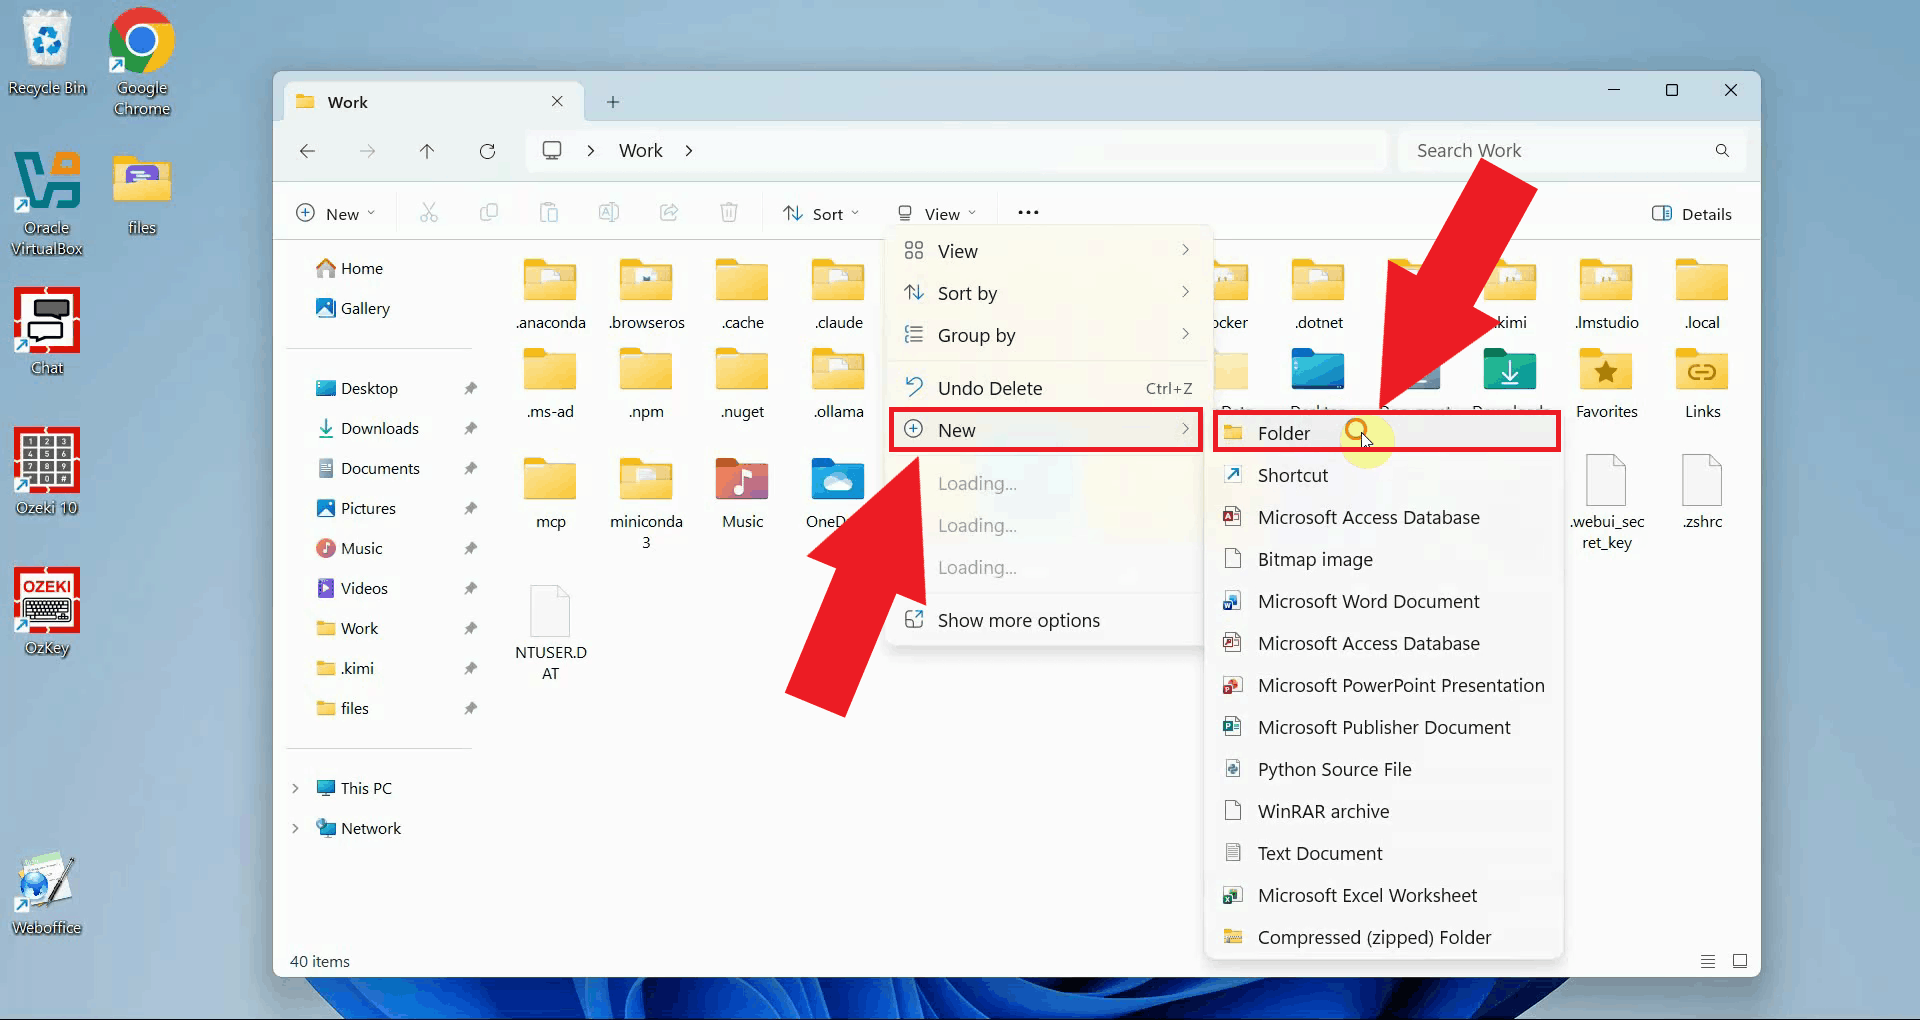Open Google Chrome from the desktop
Screen dimensions: 1920x1020
pyautogui.click(x=140, y=42)
